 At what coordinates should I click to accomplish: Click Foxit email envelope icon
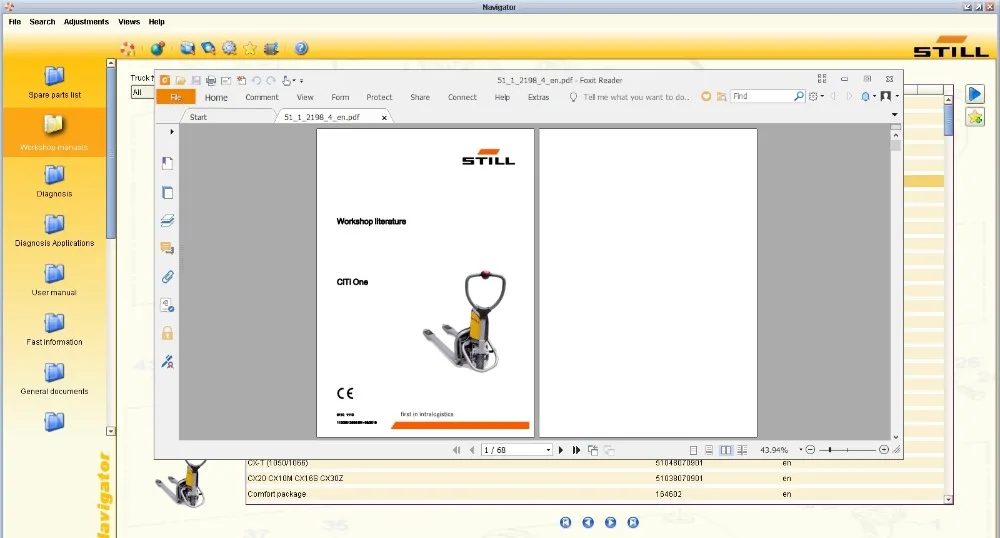click(x=226, y=80)
